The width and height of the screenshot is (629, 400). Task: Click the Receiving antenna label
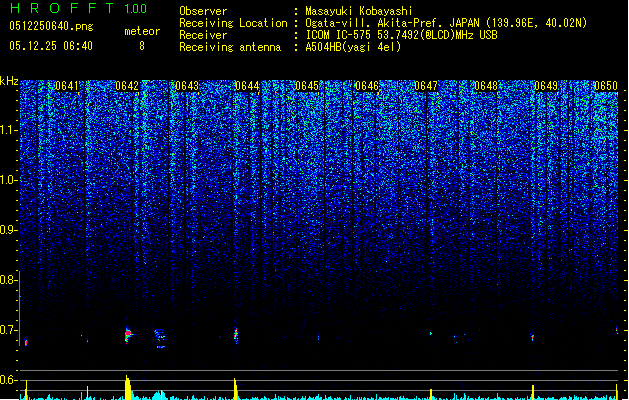pyautogui.click(x=230, y=47)
